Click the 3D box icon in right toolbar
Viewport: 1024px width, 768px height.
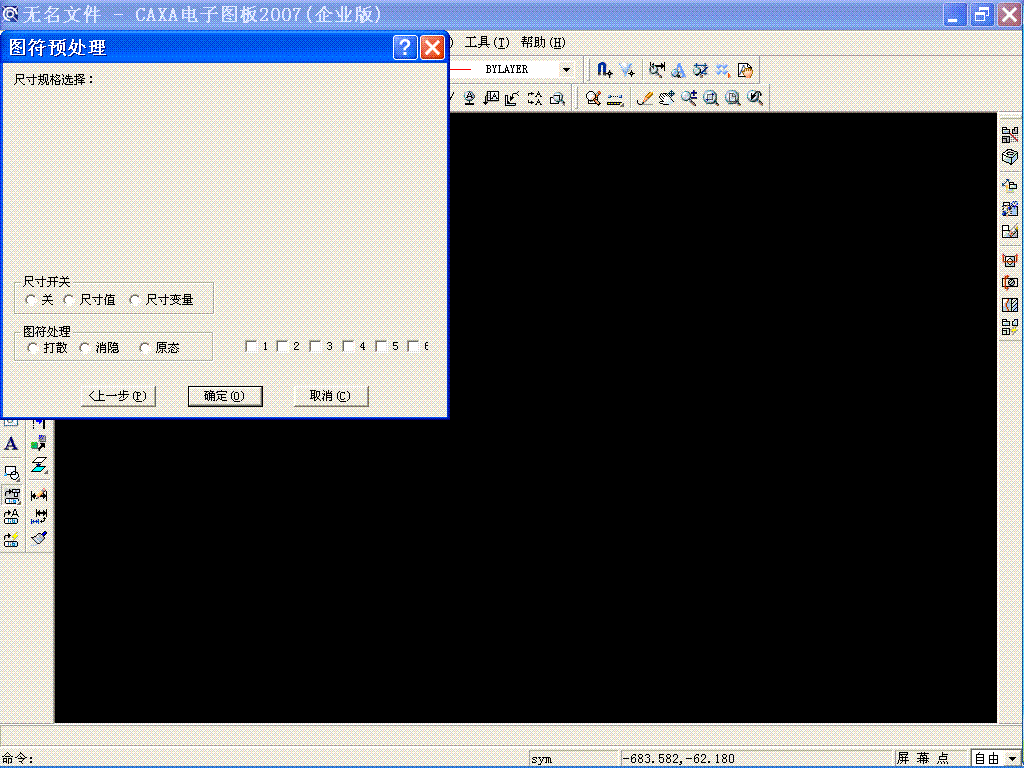1010,157
